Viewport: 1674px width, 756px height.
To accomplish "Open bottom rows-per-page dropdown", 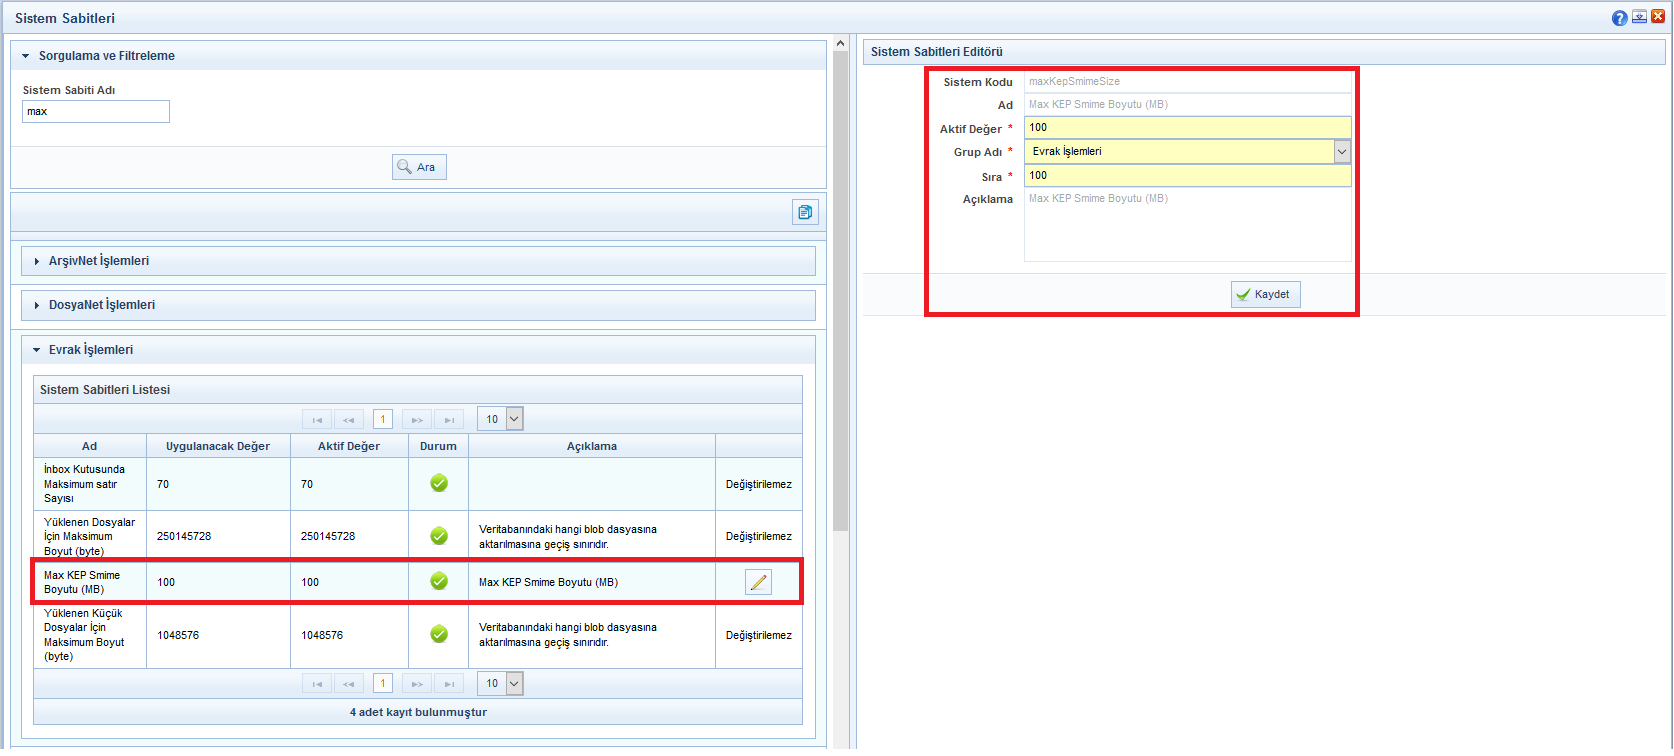I will (514, 684).
